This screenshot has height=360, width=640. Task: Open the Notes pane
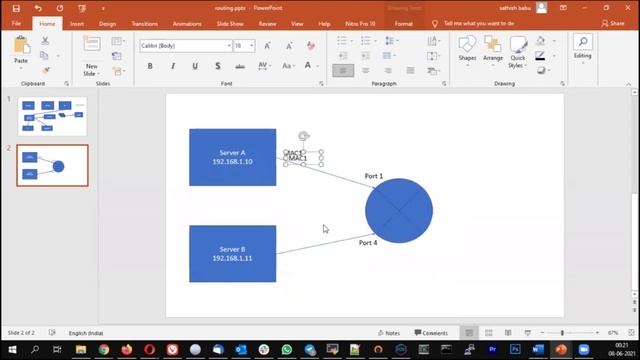(x=389, y=333)
